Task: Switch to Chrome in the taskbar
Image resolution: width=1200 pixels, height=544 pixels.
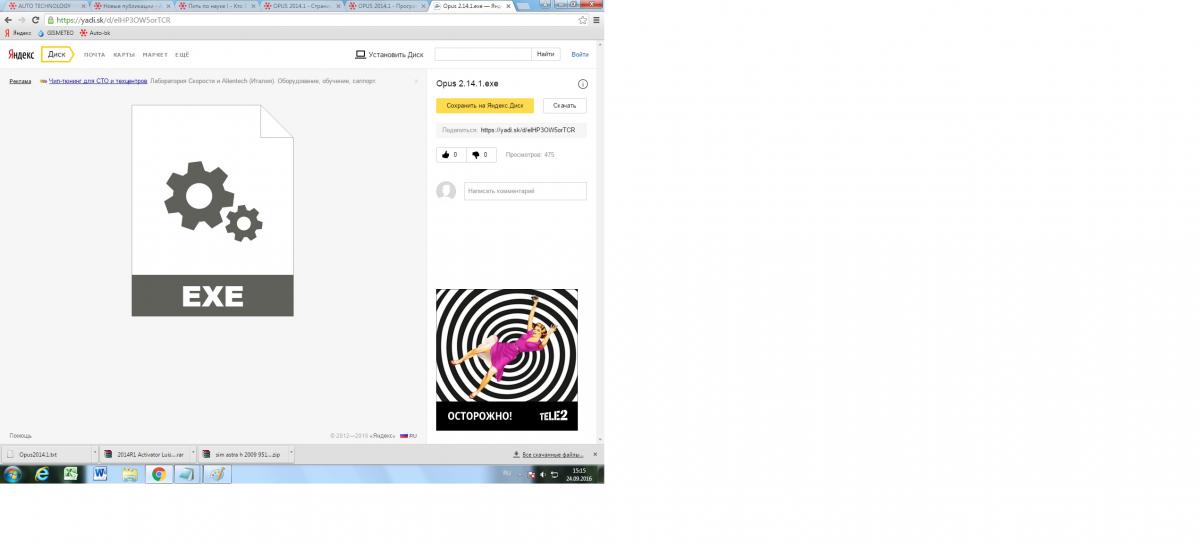Action: [158, 475]
